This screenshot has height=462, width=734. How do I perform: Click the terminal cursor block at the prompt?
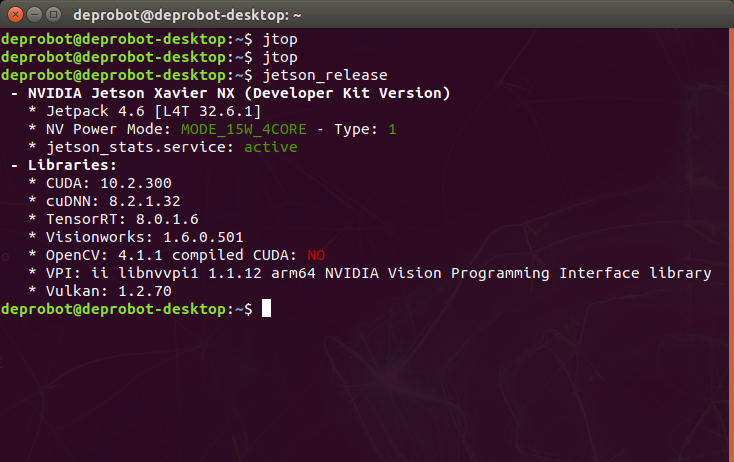pyautogui.click(x=266, y=308)
